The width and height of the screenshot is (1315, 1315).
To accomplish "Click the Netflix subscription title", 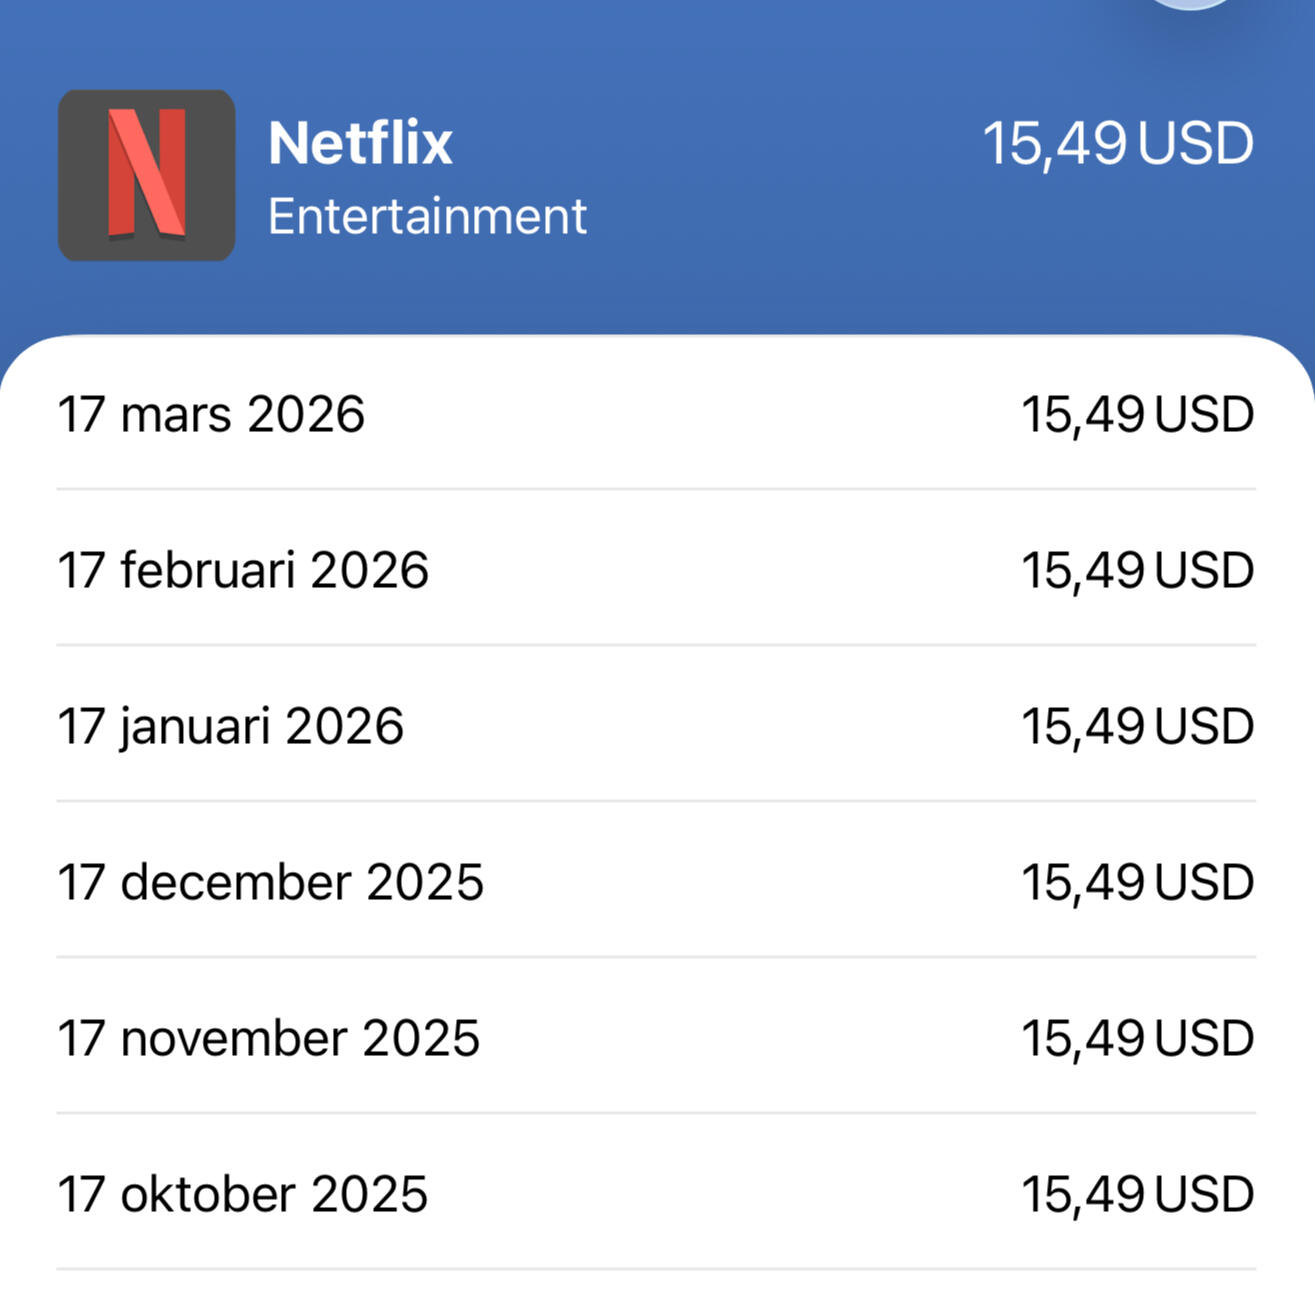I will (x=360, y=142).
